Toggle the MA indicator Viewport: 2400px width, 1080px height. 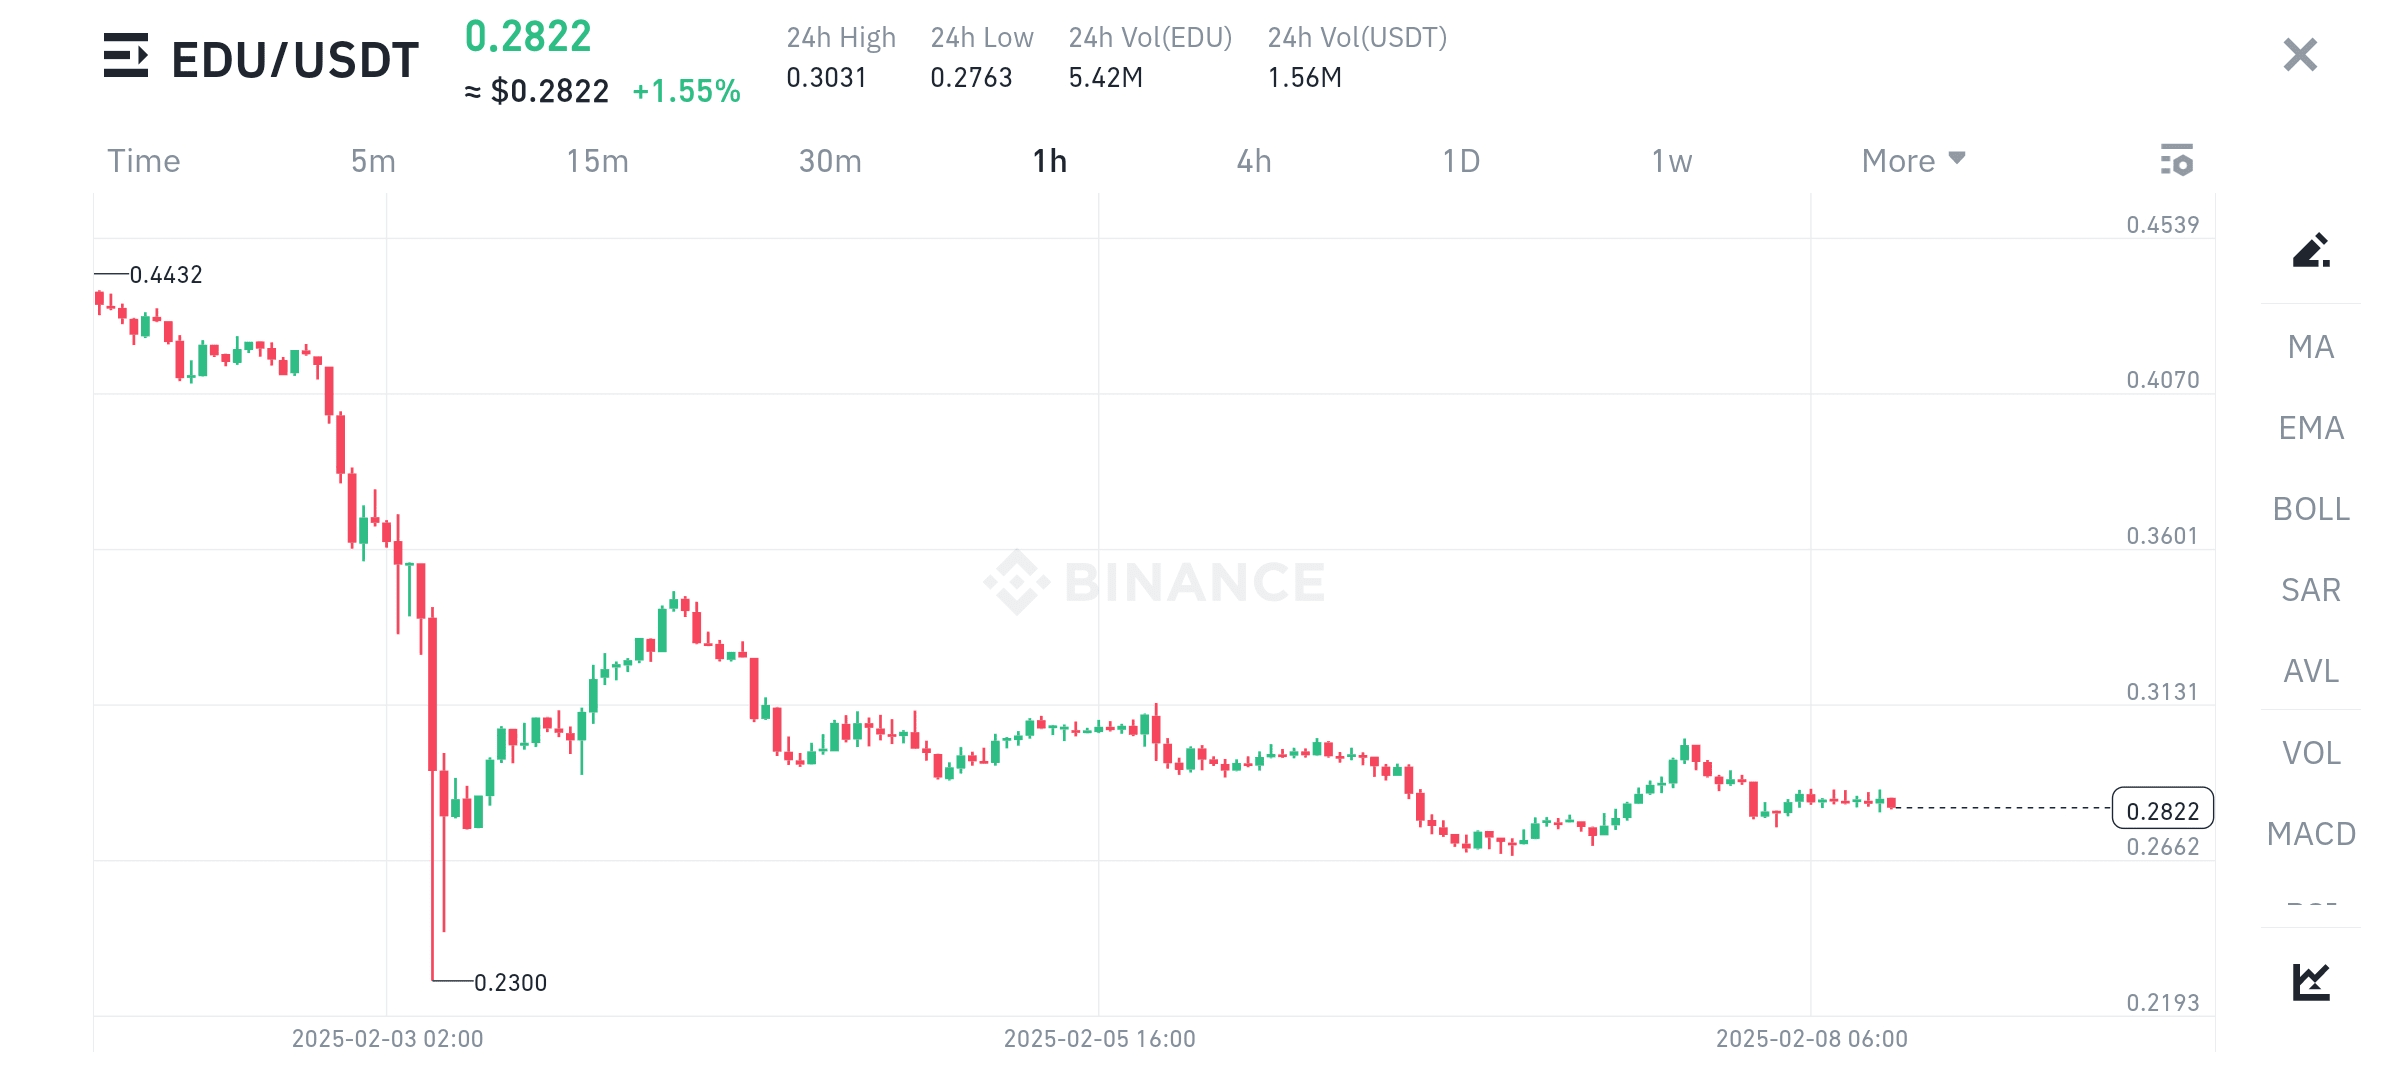point(2311,347)
